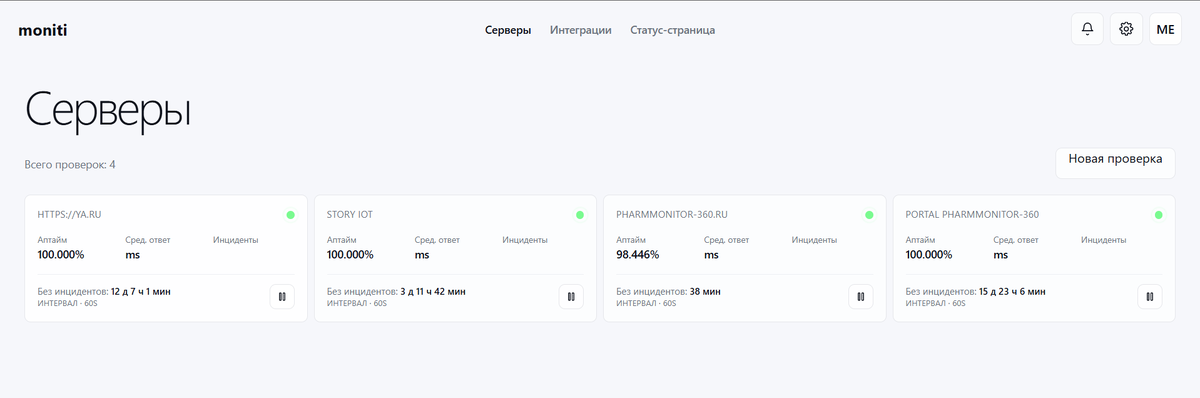This screenshot has width=1200, height=398.
Task: Click '12 д 7 ч 1 мин' text
Action: click(141, 292)
